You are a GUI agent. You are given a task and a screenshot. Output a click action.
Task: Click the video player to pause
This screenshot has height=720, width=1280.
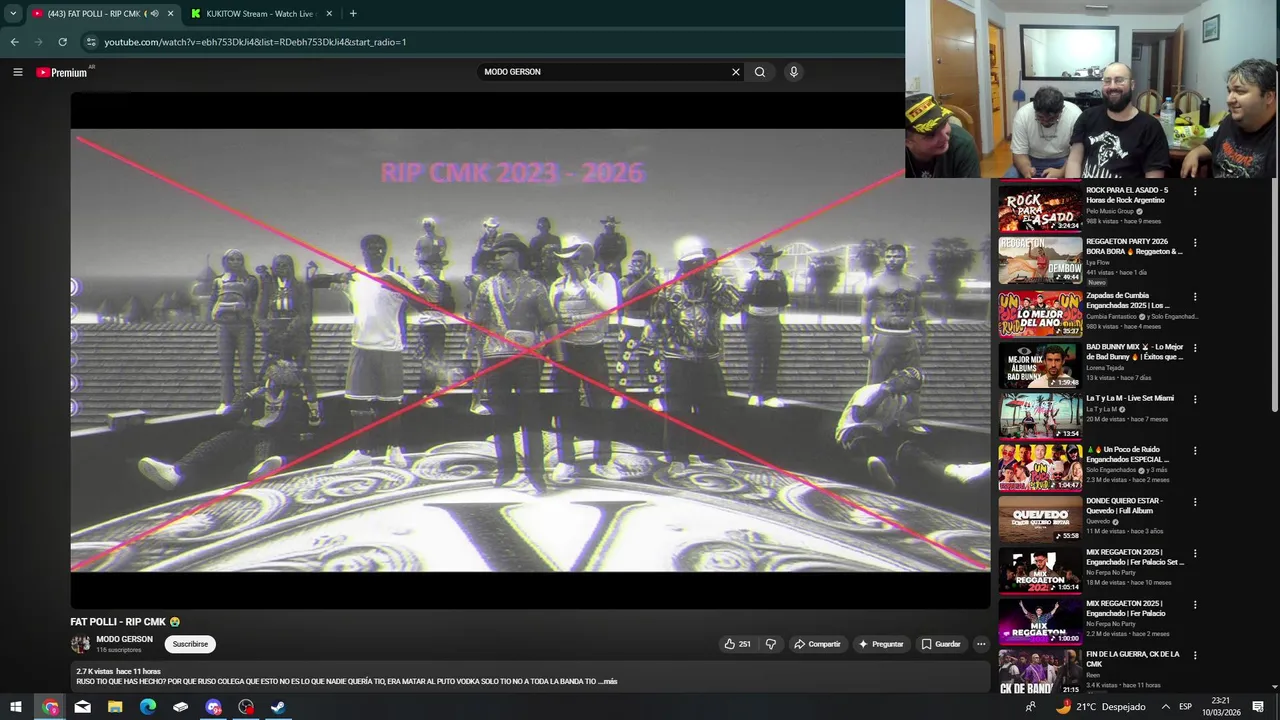[x=530, y=350]
